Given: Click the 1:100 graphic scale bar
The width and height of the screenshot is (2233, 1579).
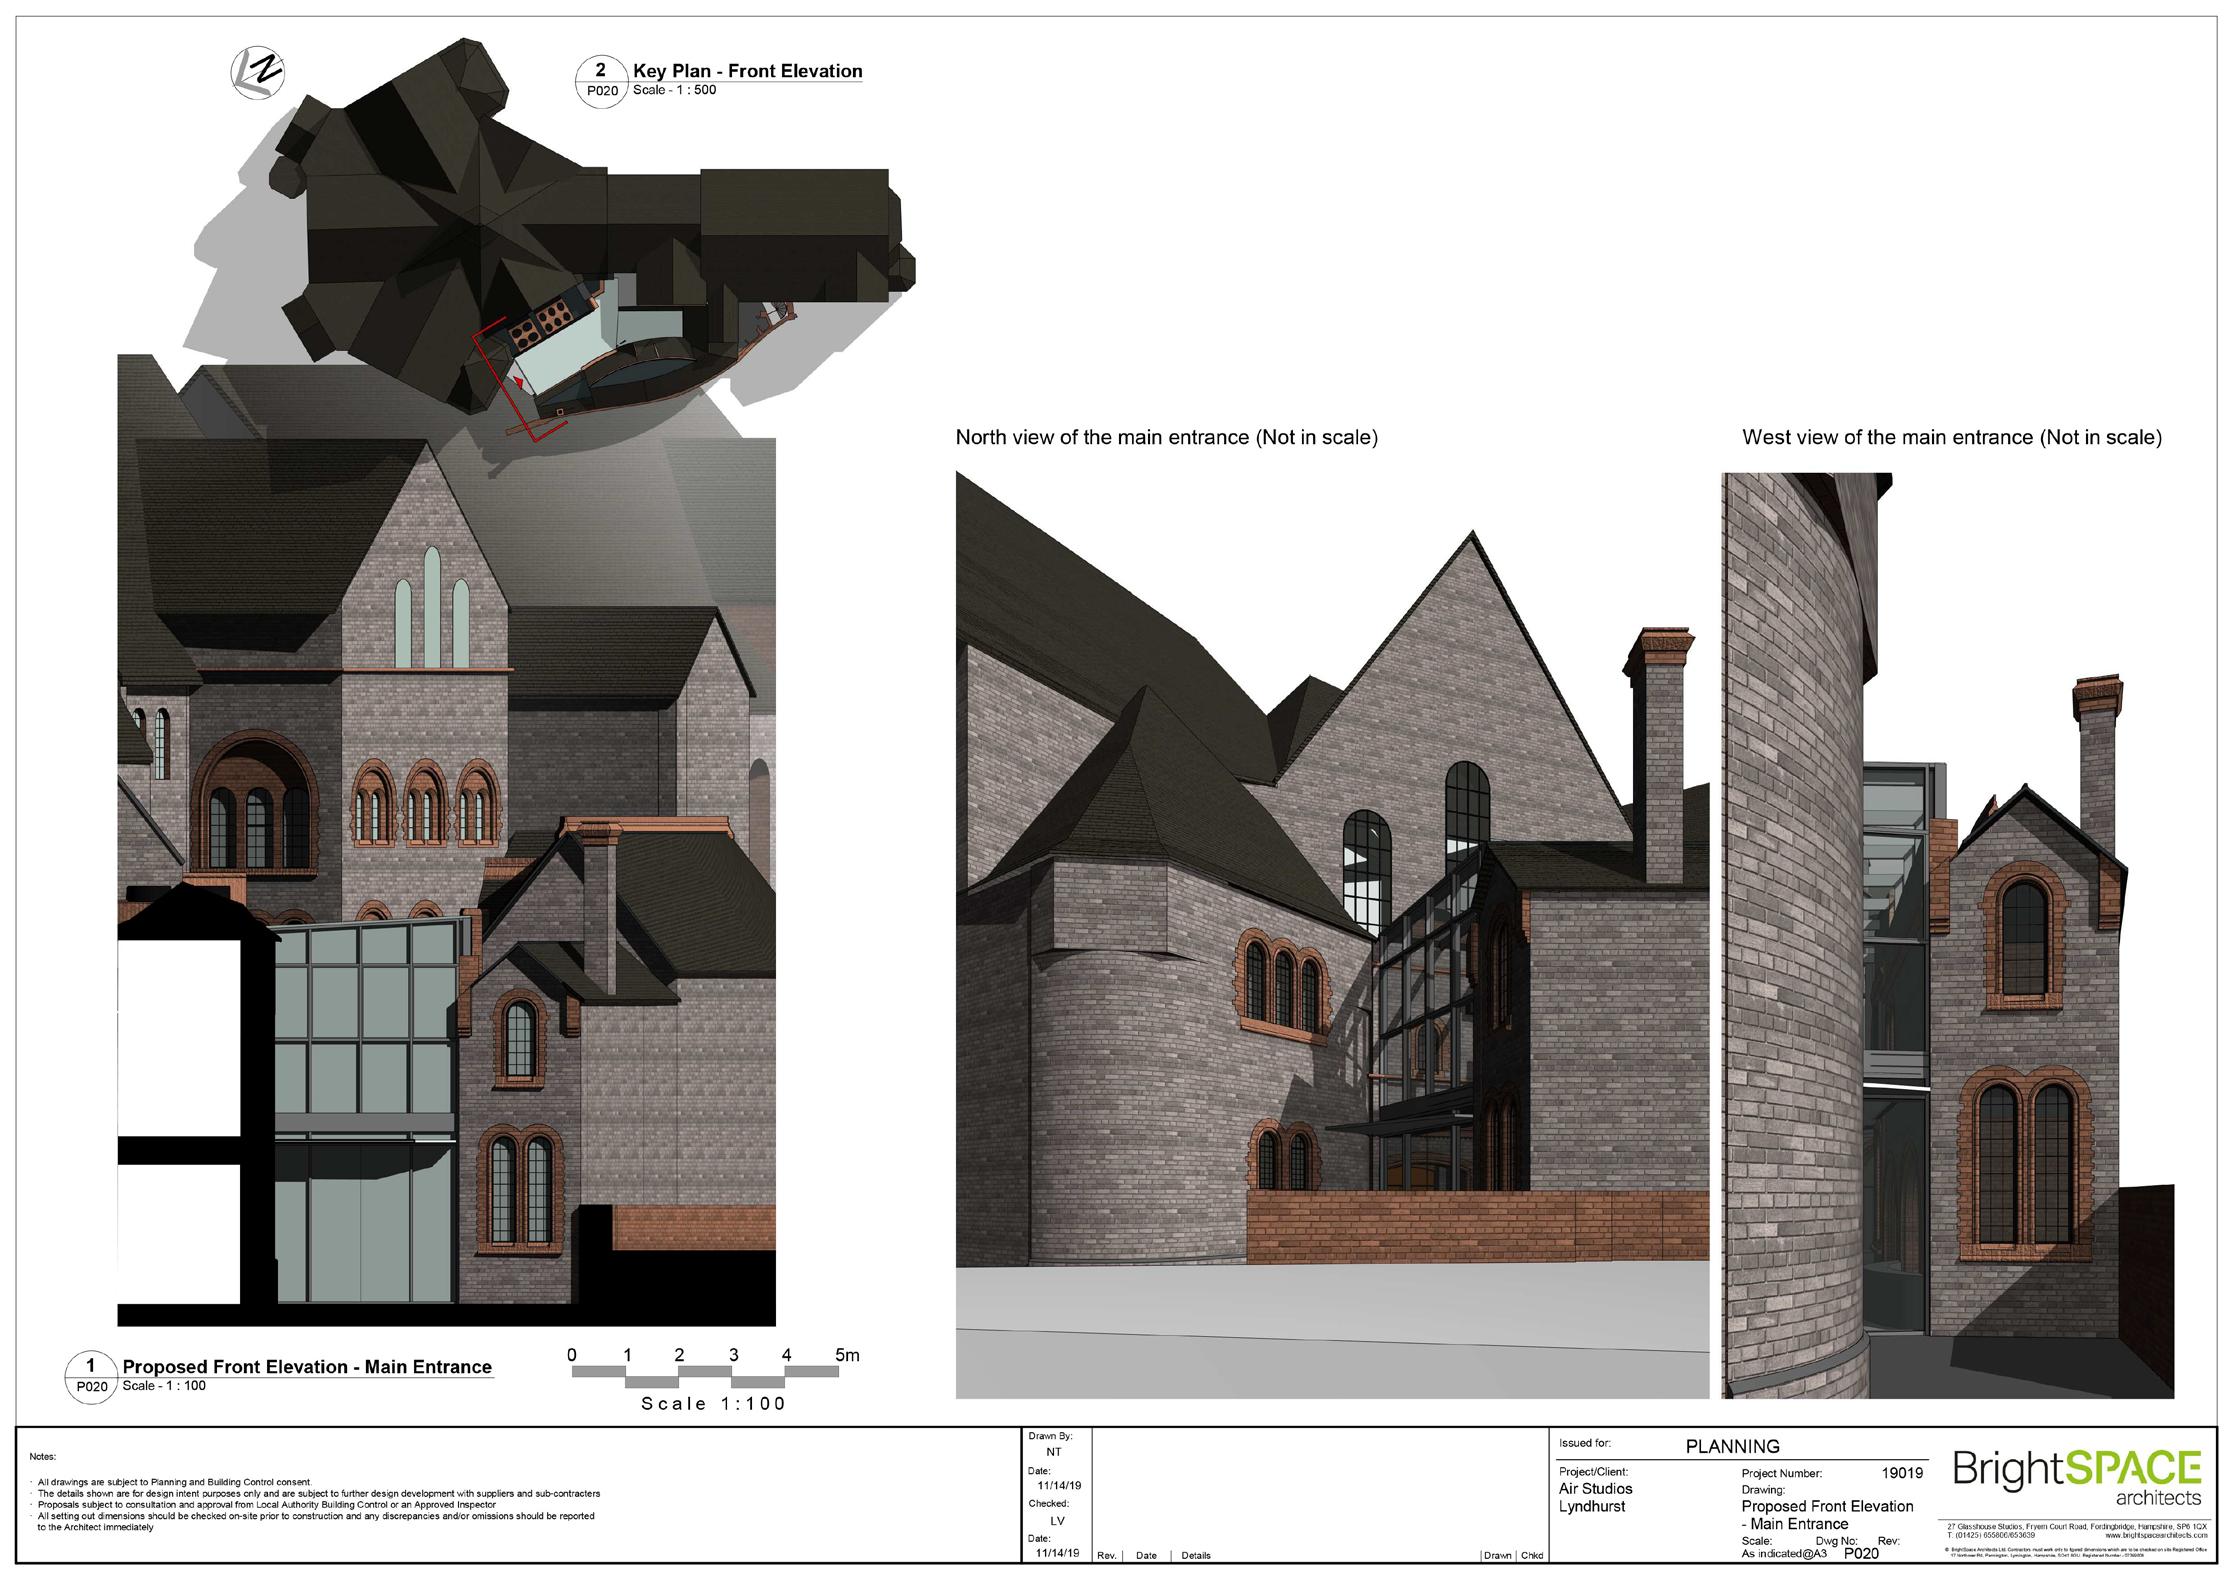Looking at the screenshot, I should [x=704, y=1376].
